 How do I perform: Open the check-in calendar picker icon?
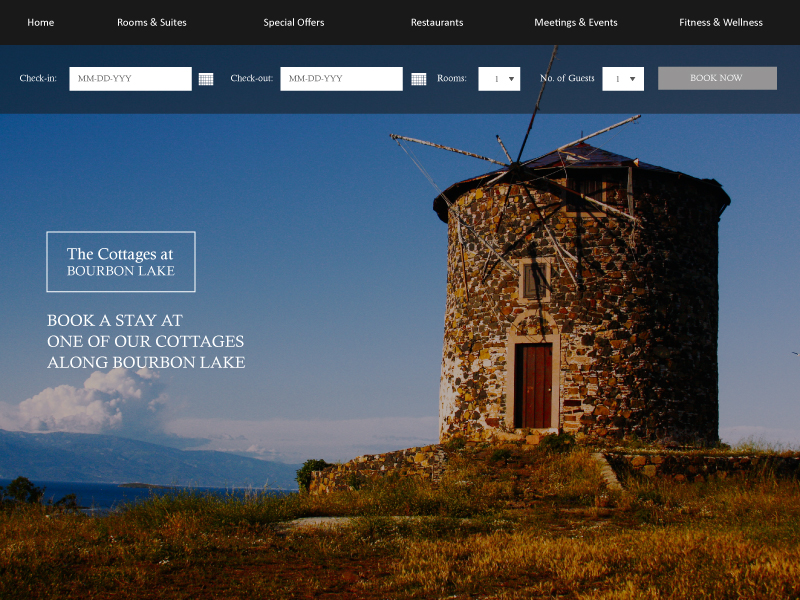(x=206, y=79)
